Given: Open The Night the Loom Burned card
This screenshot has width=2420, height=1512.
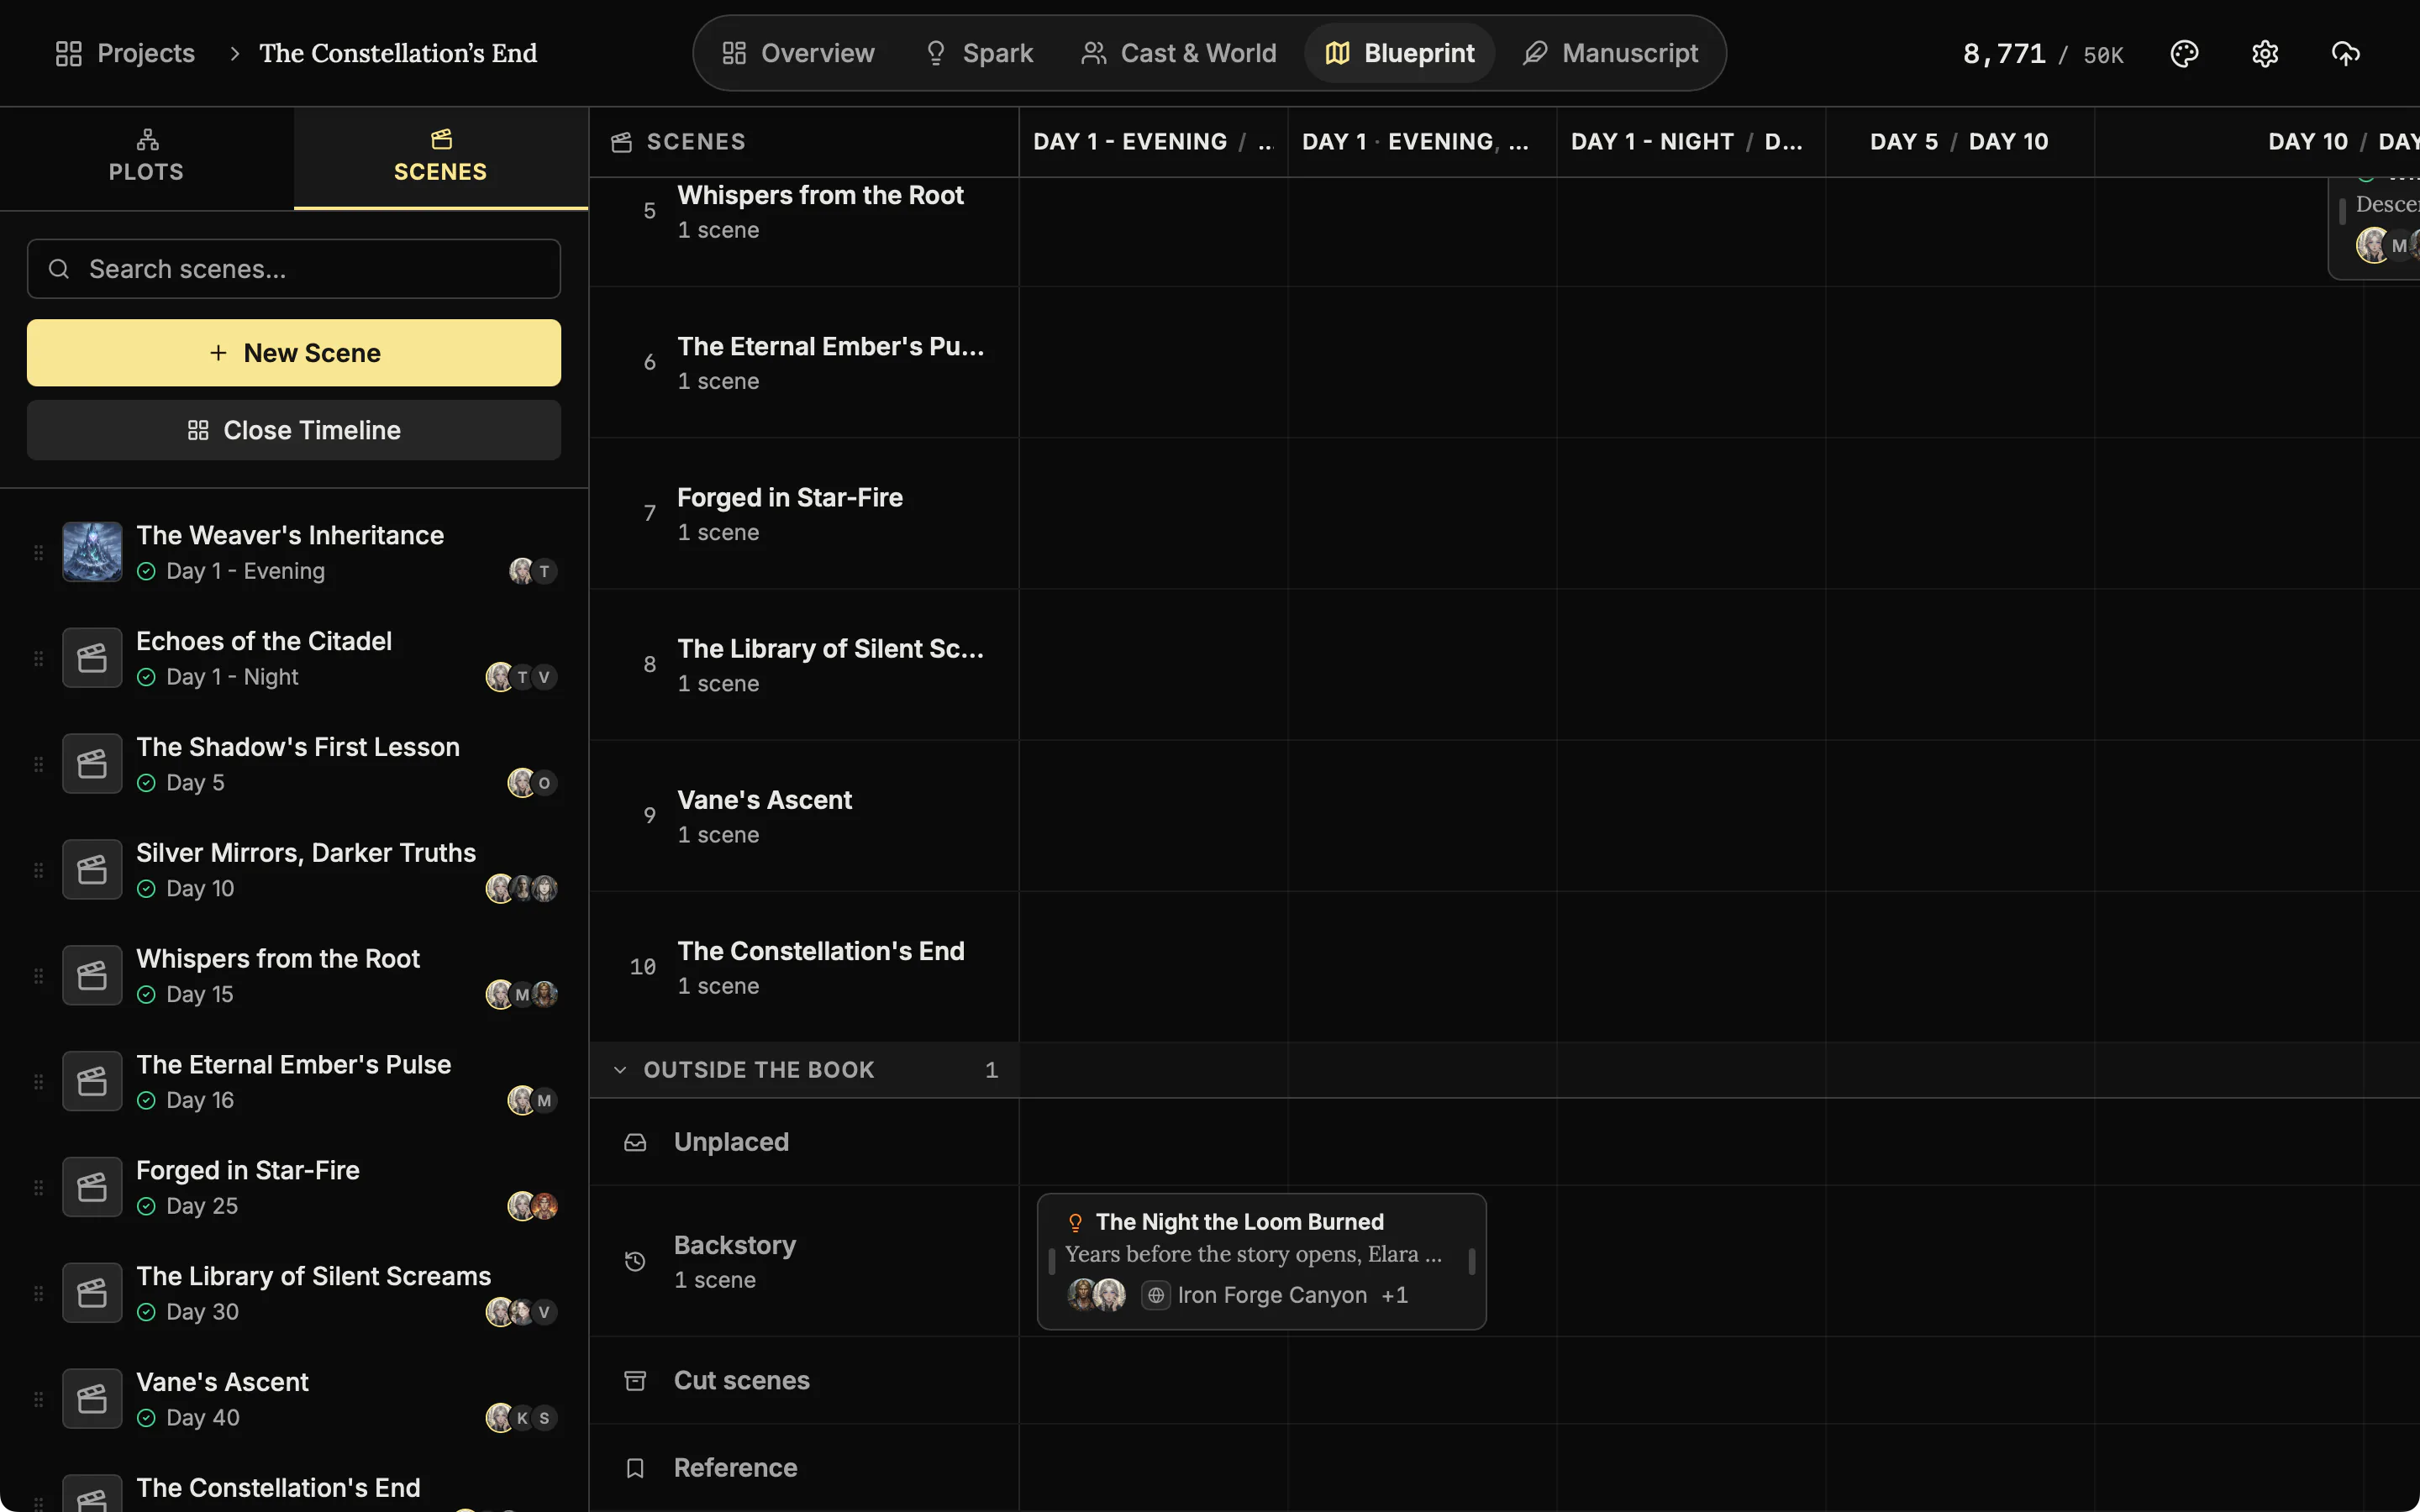Looking at the screenshot, I should pos(1262,1262).
